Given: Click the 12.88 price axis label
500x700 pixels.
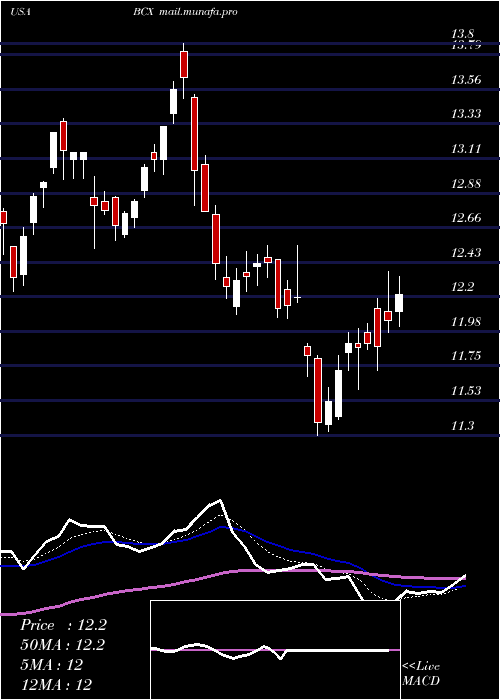Looking at the screenshot, I should click(466, 183).
